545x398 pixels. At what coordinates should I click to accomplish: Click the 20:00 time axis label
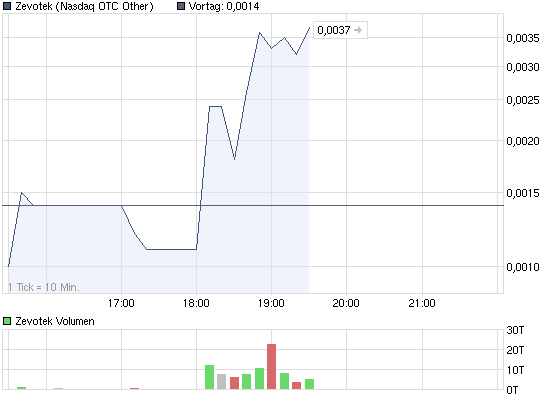pyautogui.click(x=346, y=303)
